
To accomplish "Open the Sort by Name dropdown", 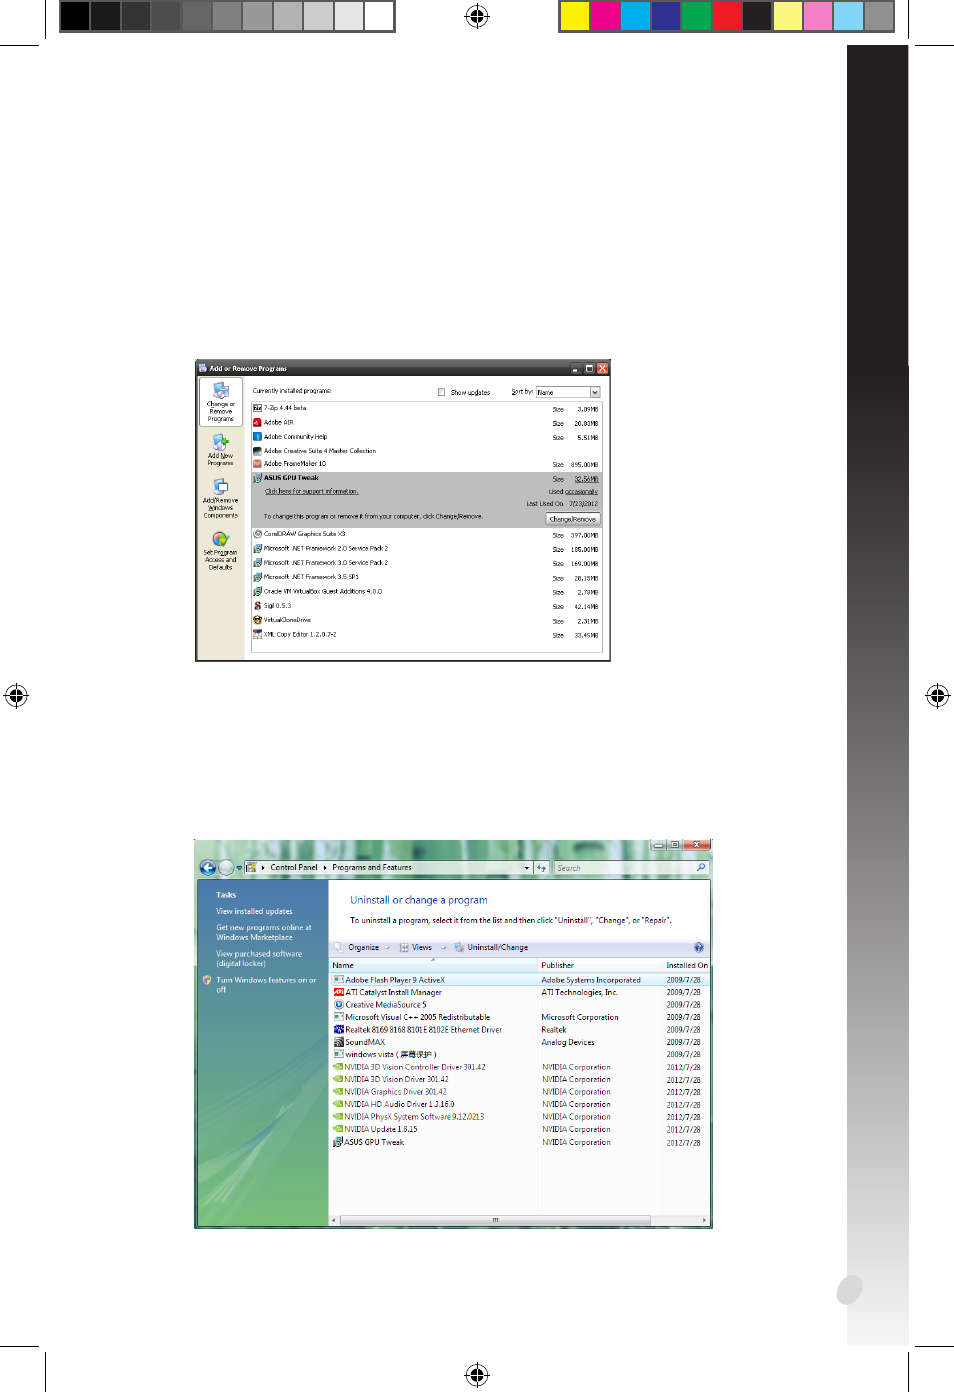I will (568, 392).
